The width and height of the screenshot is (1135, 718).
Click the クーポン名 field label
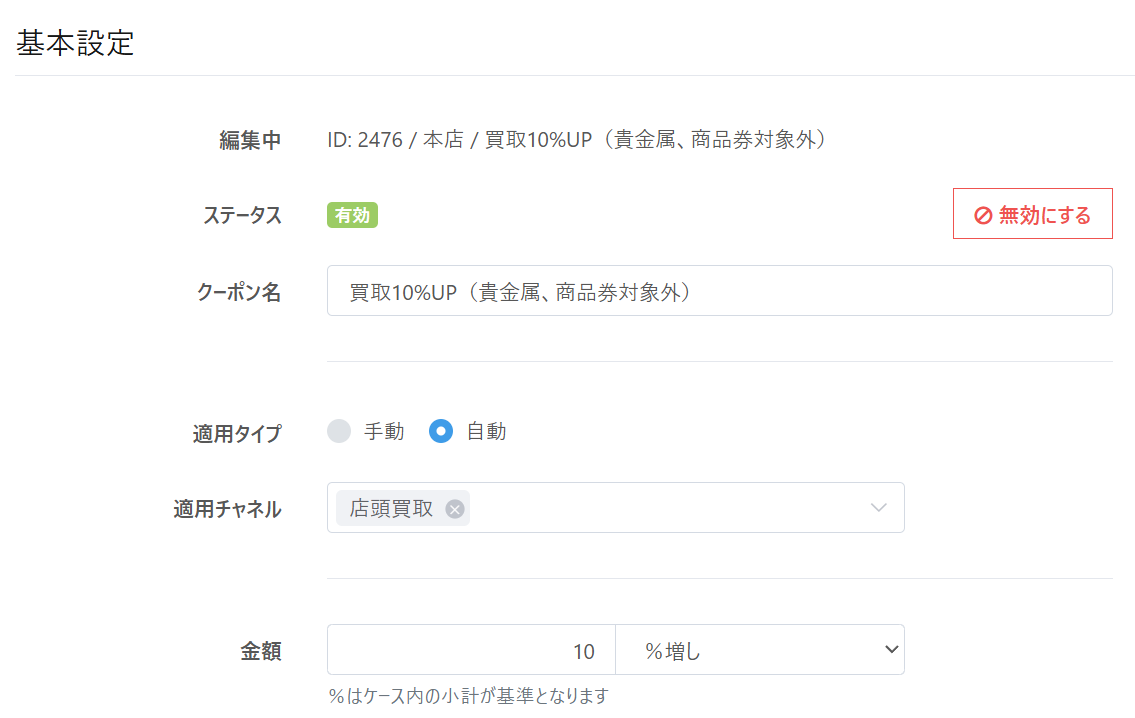(x=239, y=292)
